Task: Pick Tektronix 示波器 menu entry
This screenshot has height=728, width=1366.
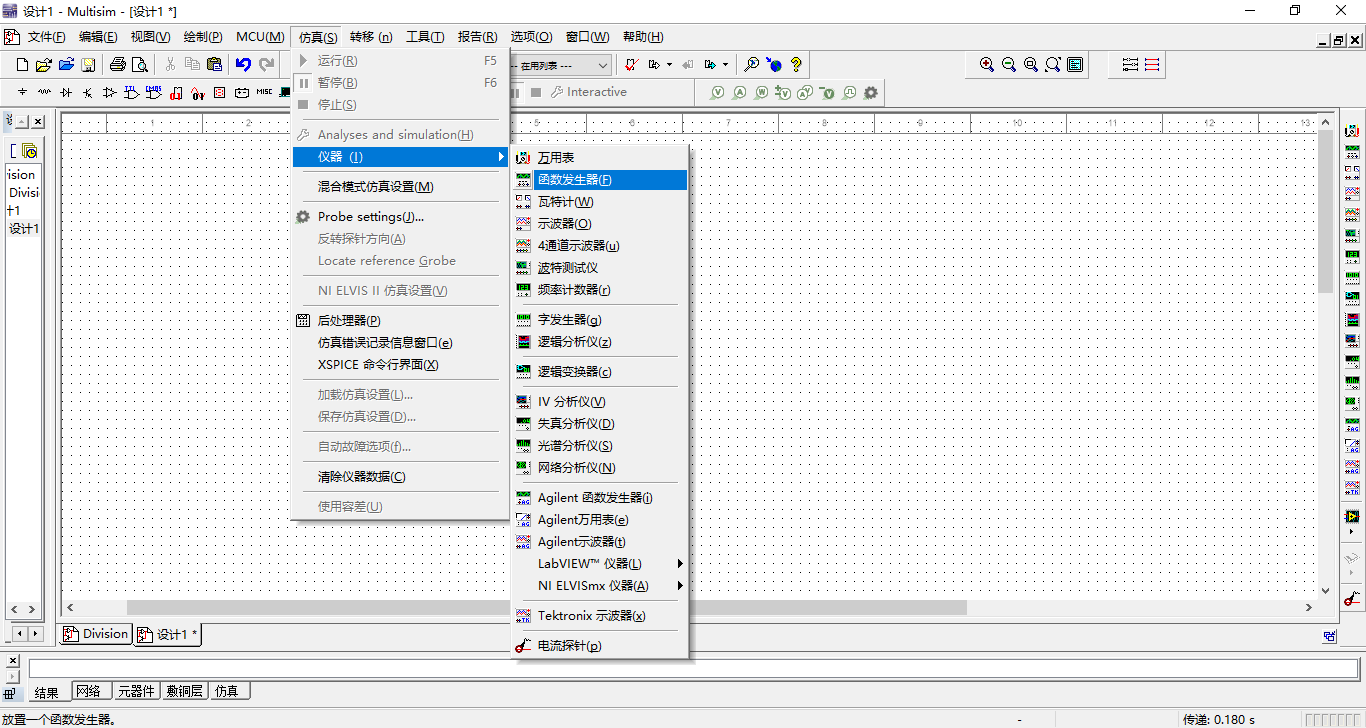Action: pyautogui.click(x=599, y=616)
